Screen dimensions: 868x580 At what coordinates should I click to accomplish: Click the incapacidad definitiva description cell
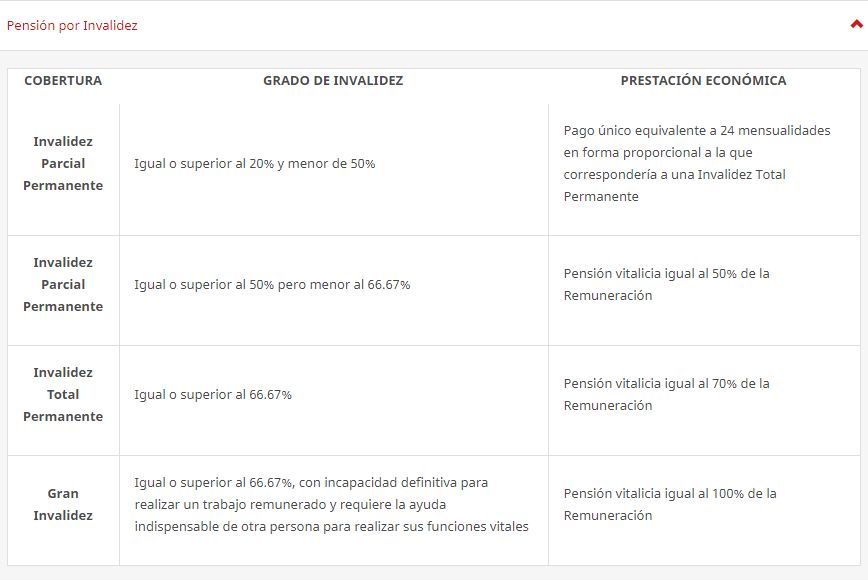coord(330,505)
